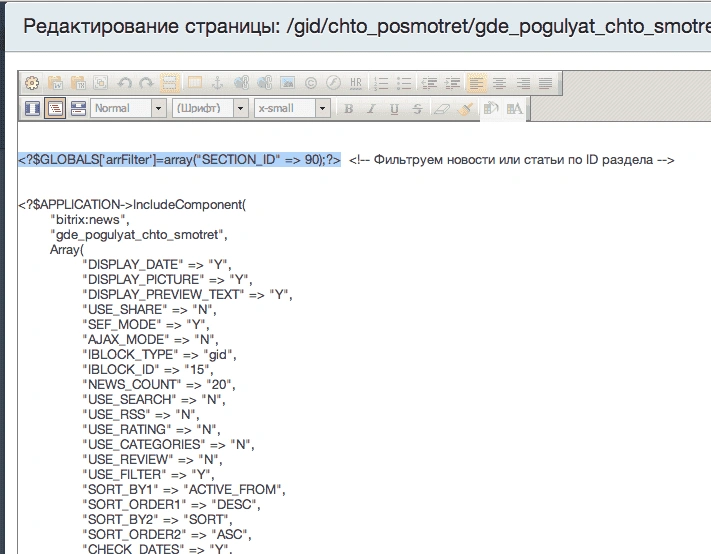Screen dimensions: 711x554
Task: Open the background color picker
Action: point(491,108)
